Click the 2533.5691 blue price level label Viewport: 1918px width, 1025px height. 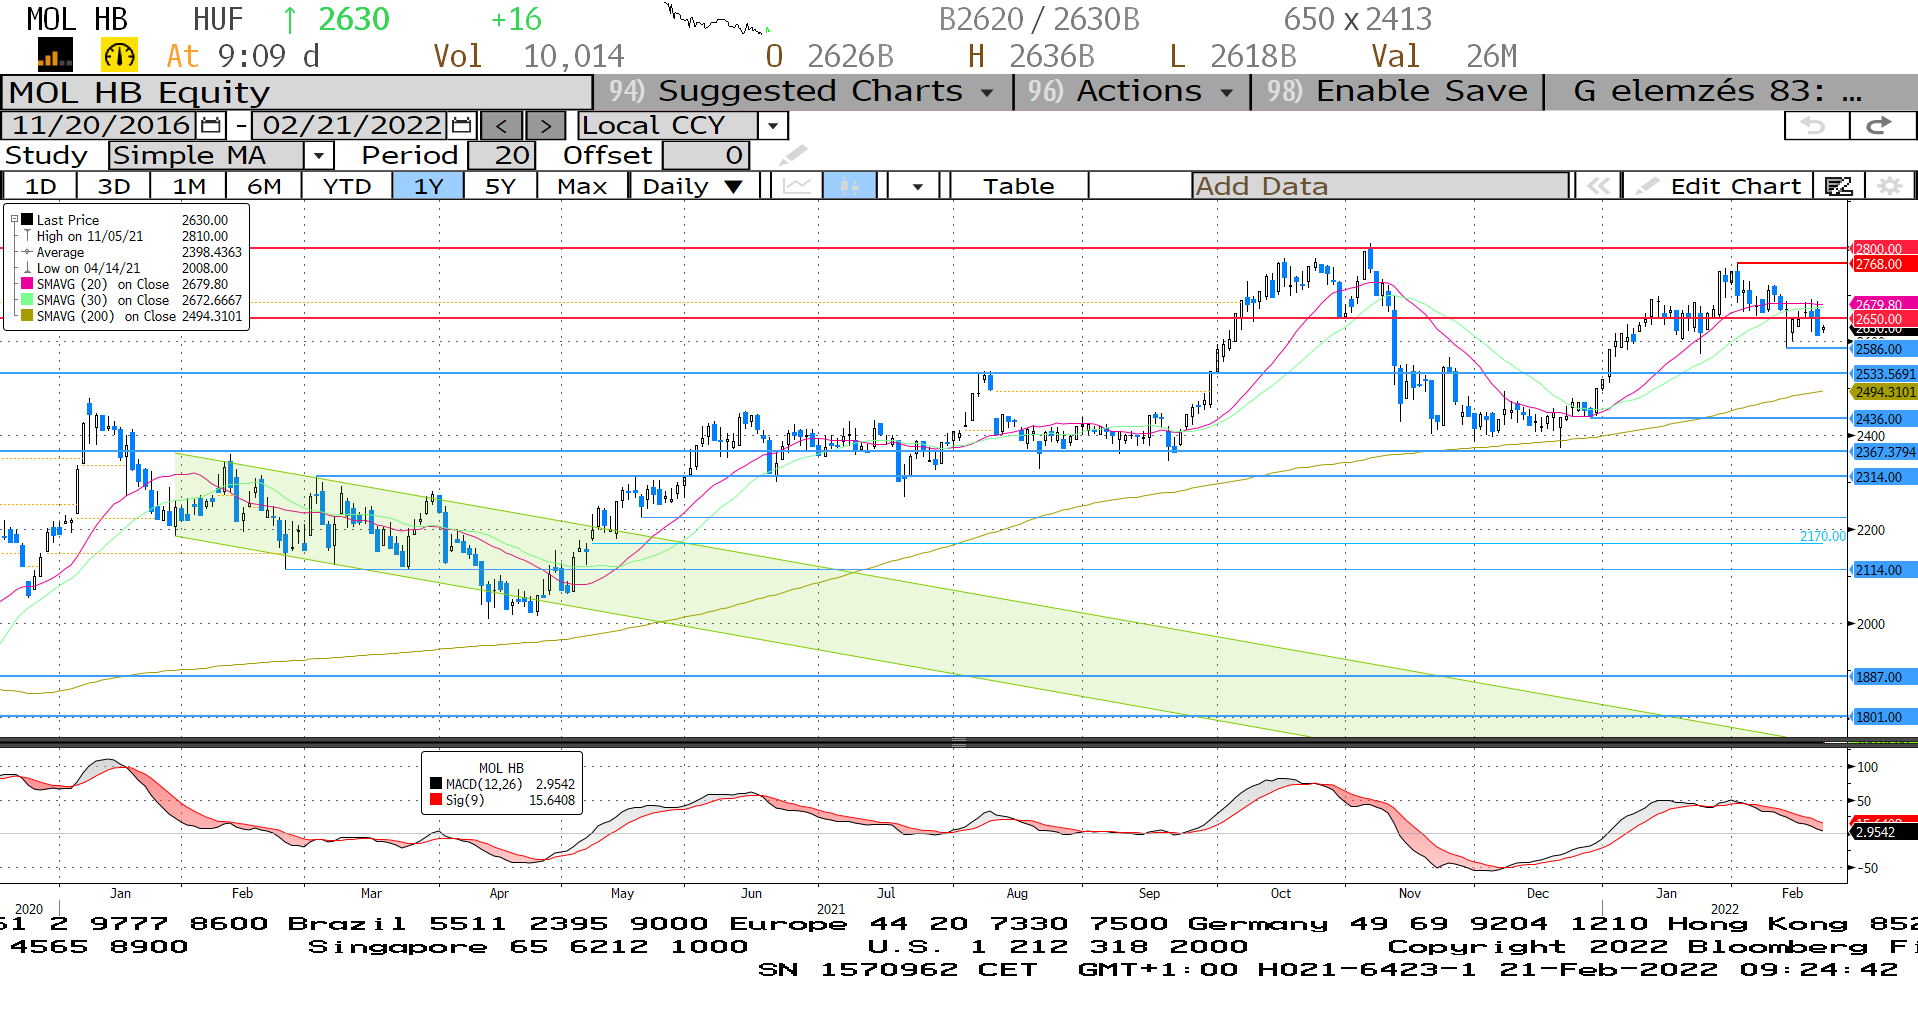point(1883,374)
